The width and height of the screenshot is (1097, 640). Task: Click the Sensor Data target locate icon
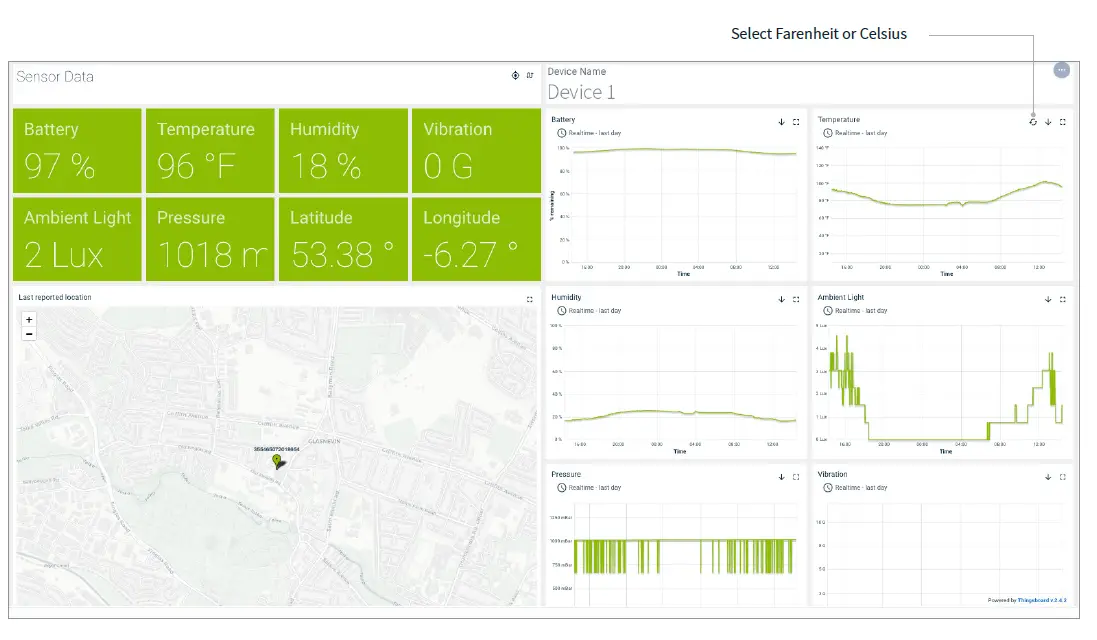point(515,75)
